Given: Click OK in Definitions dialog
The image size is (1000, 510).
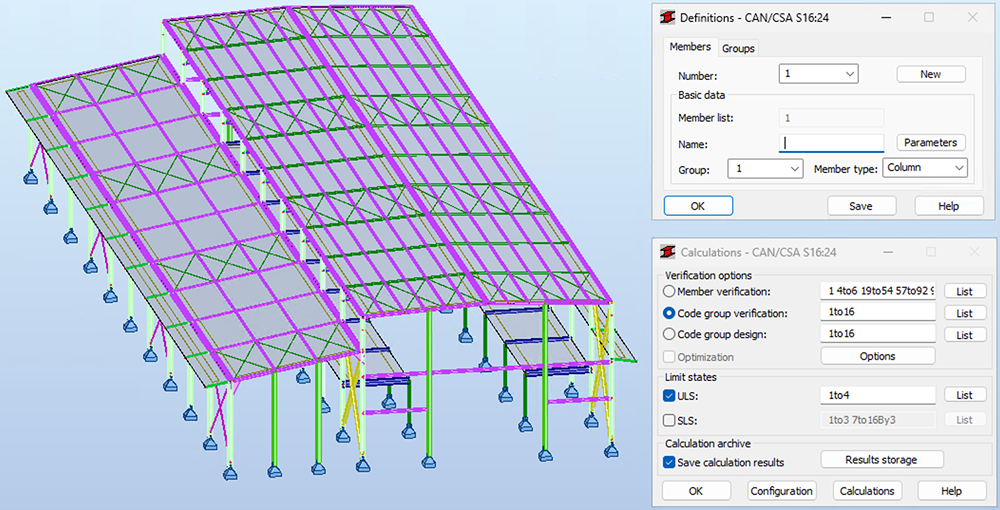Looking at the screenshot, I should 698,206.
